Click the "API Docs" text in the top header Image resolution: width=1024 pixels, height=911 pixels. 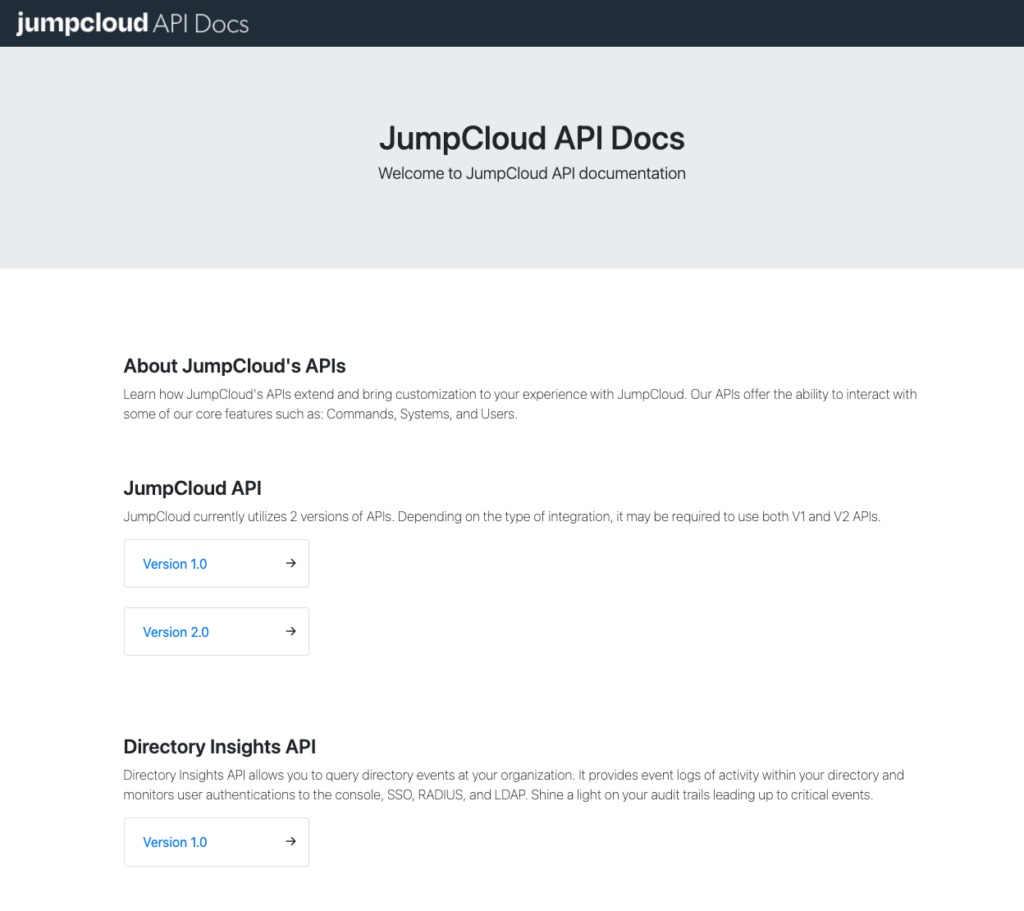(x=201, y=23)
